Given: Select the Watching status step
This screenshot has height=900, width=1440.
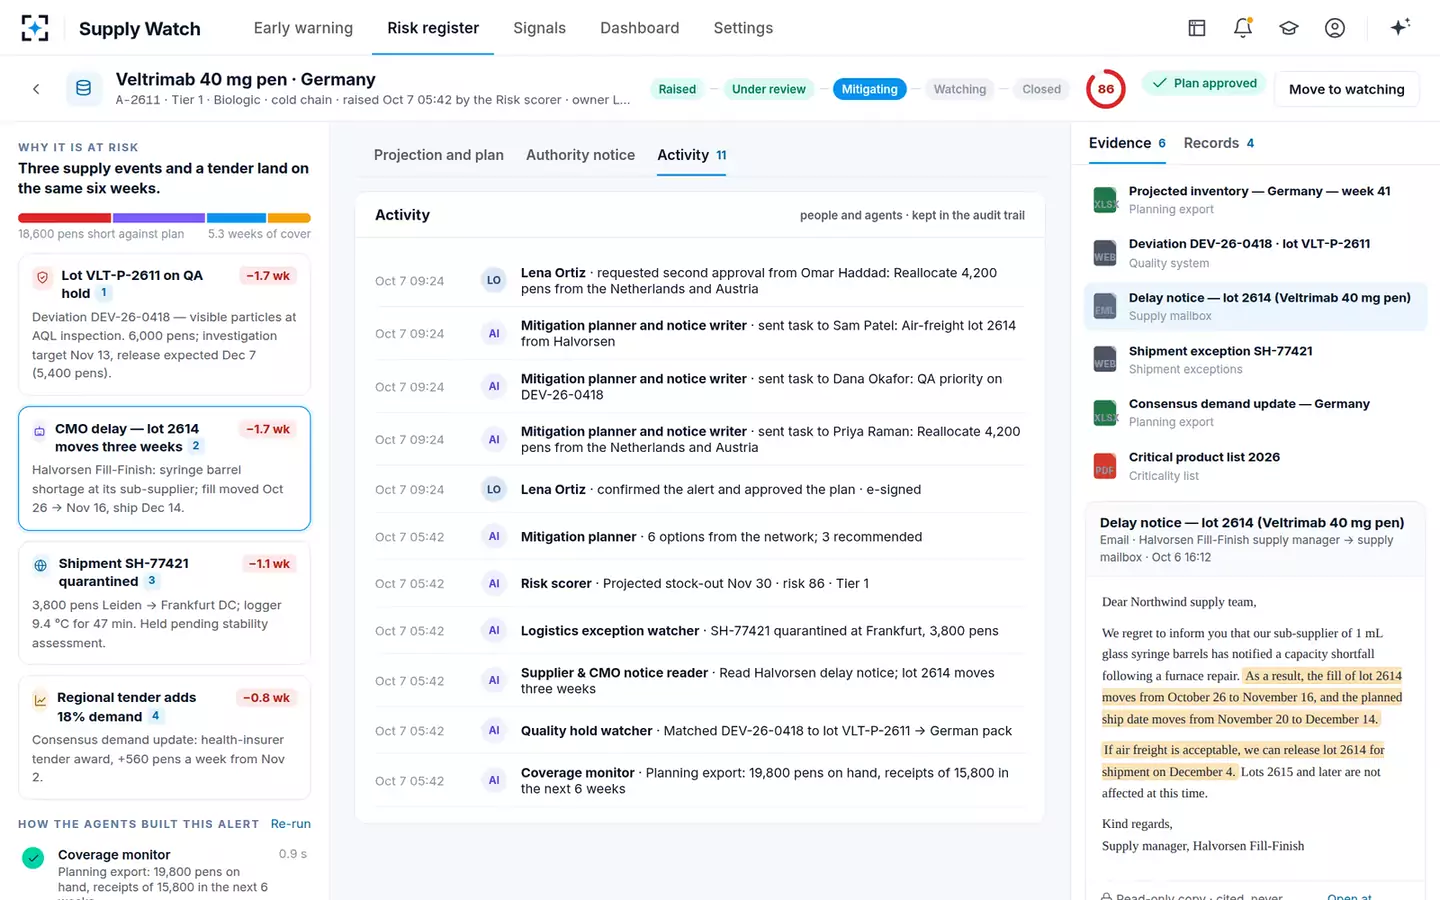Looking at the screenshot, I should pyautogui.click(x=960, y=89).
